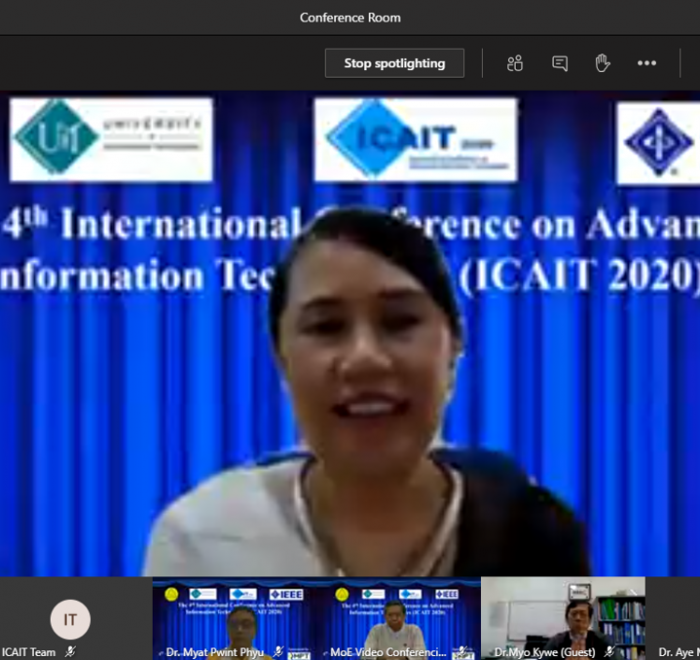
Task: Click the ICAIT Team name label
Action: coord(29,652)
